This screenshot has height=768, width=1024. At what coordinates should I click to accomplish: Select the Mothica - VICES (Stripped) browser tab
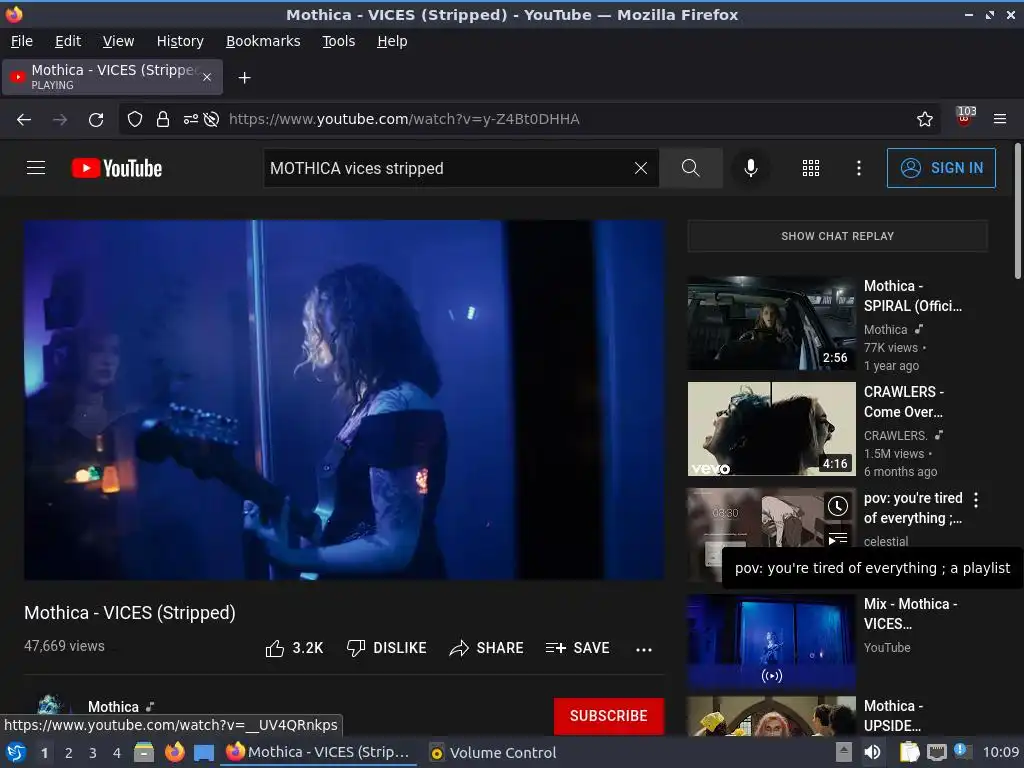(113, 77)
